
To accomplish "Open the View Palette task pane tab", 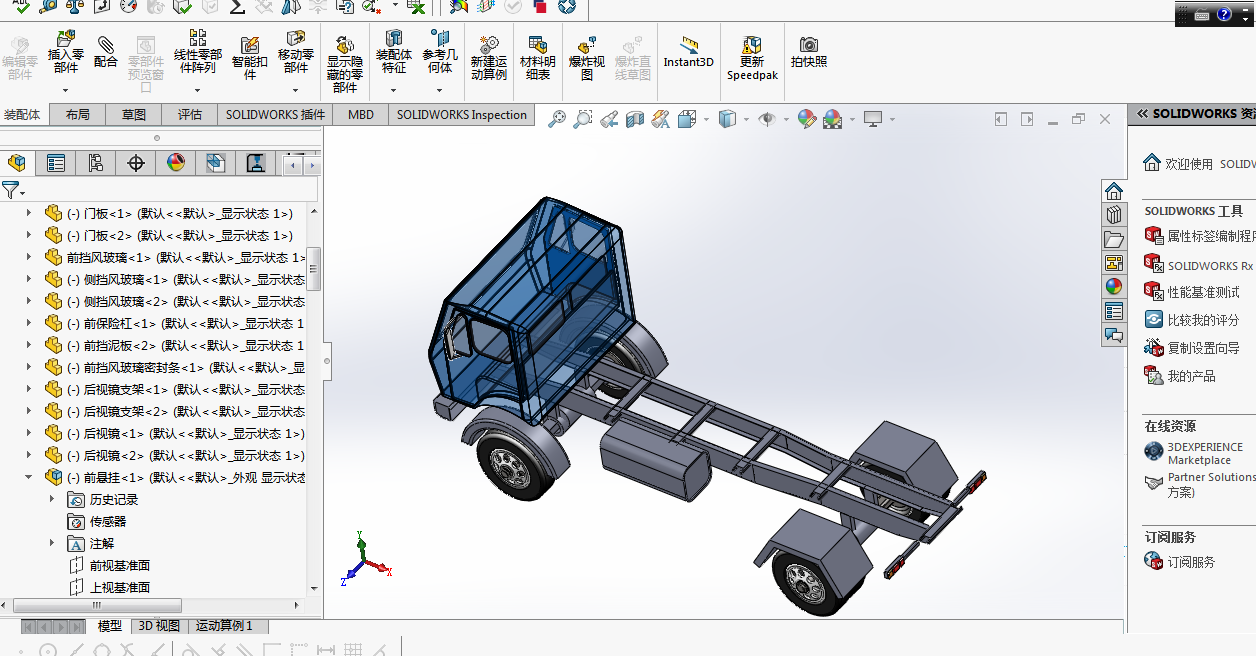I will coord(1114,263).
